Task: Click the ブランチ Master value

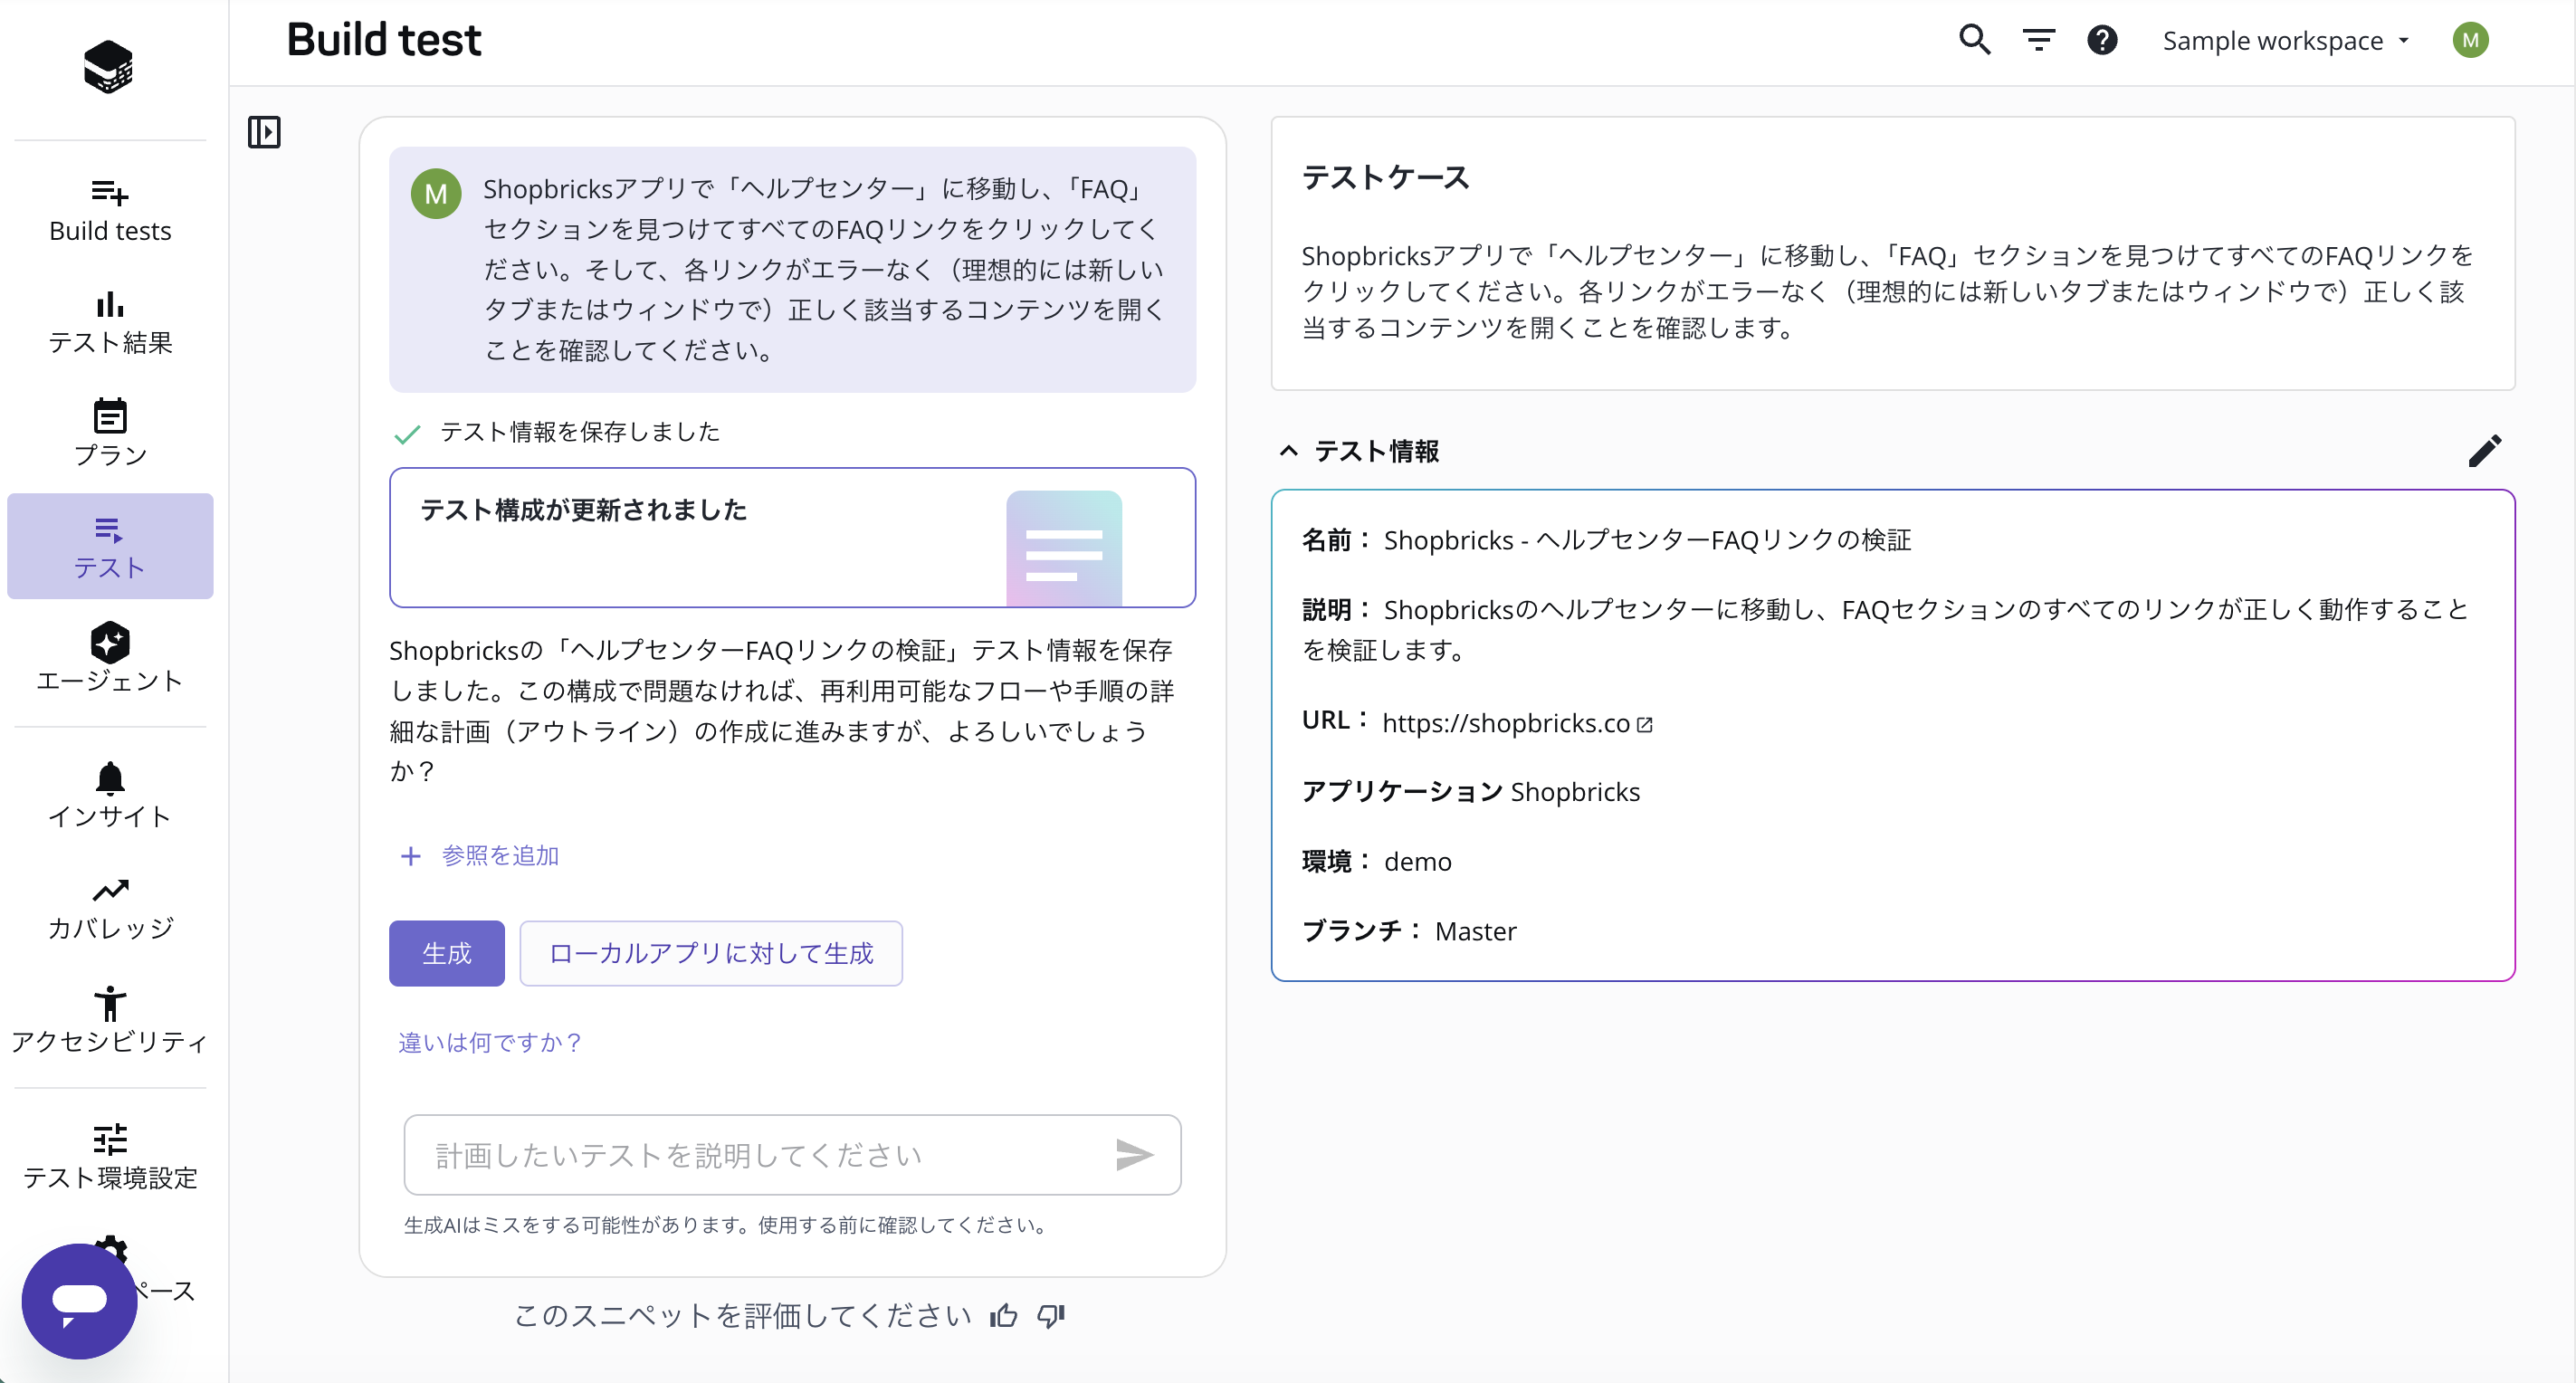Action: pyautogui.click(x=1475, y=931)
